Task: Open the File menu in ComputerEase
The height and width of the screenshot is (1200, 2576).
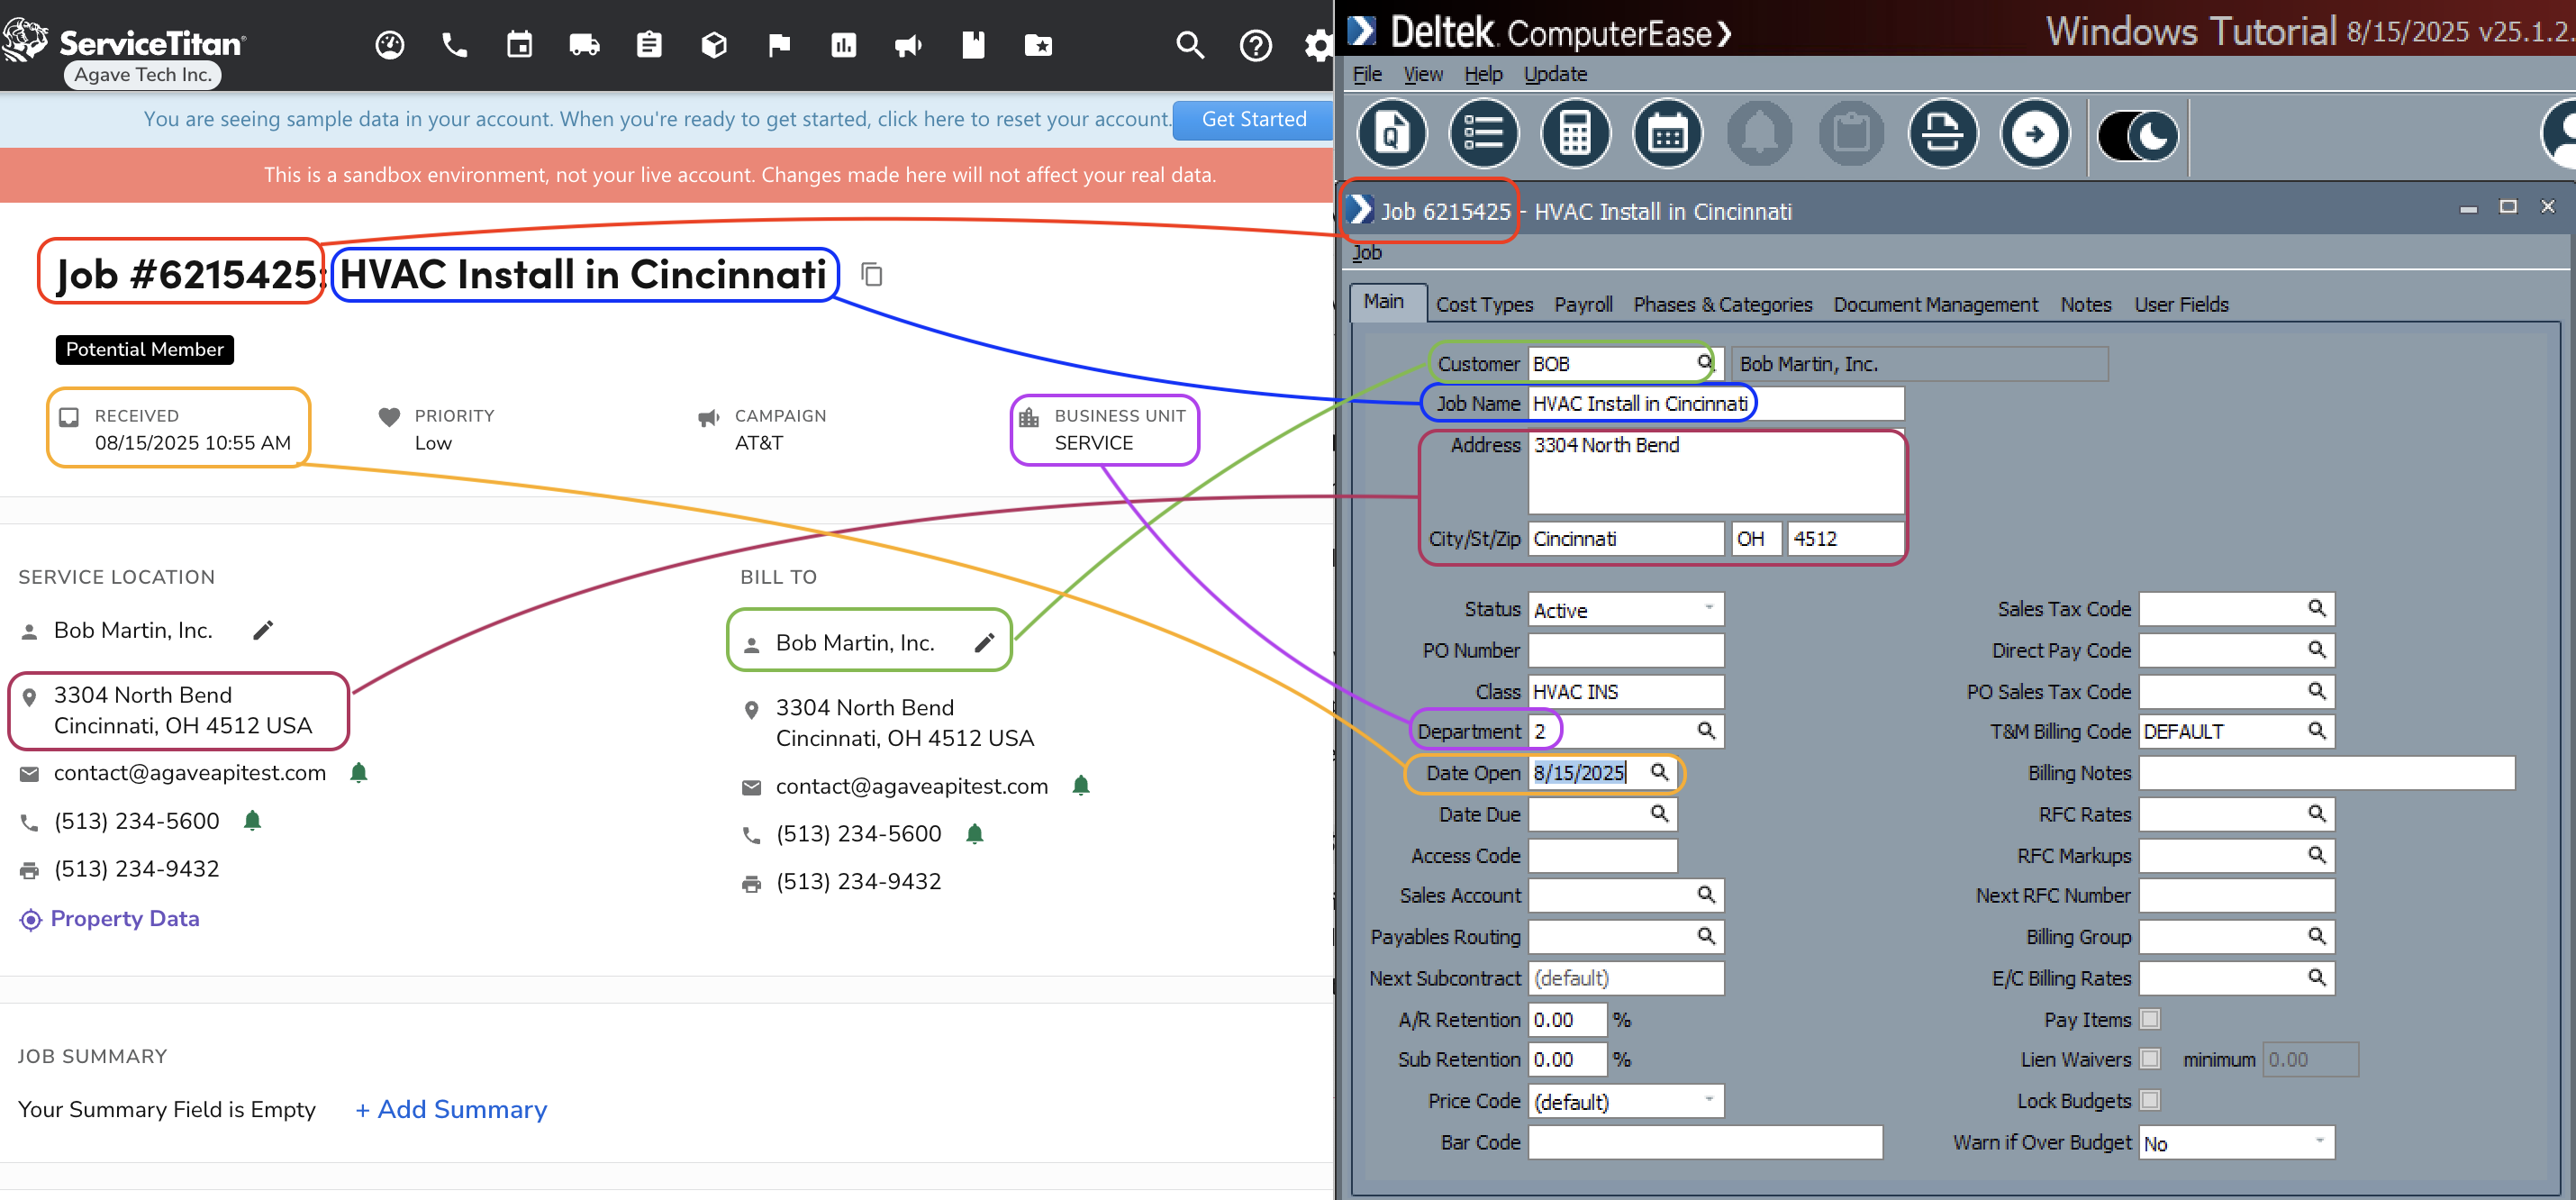Action: click(x=1367, y=74)
